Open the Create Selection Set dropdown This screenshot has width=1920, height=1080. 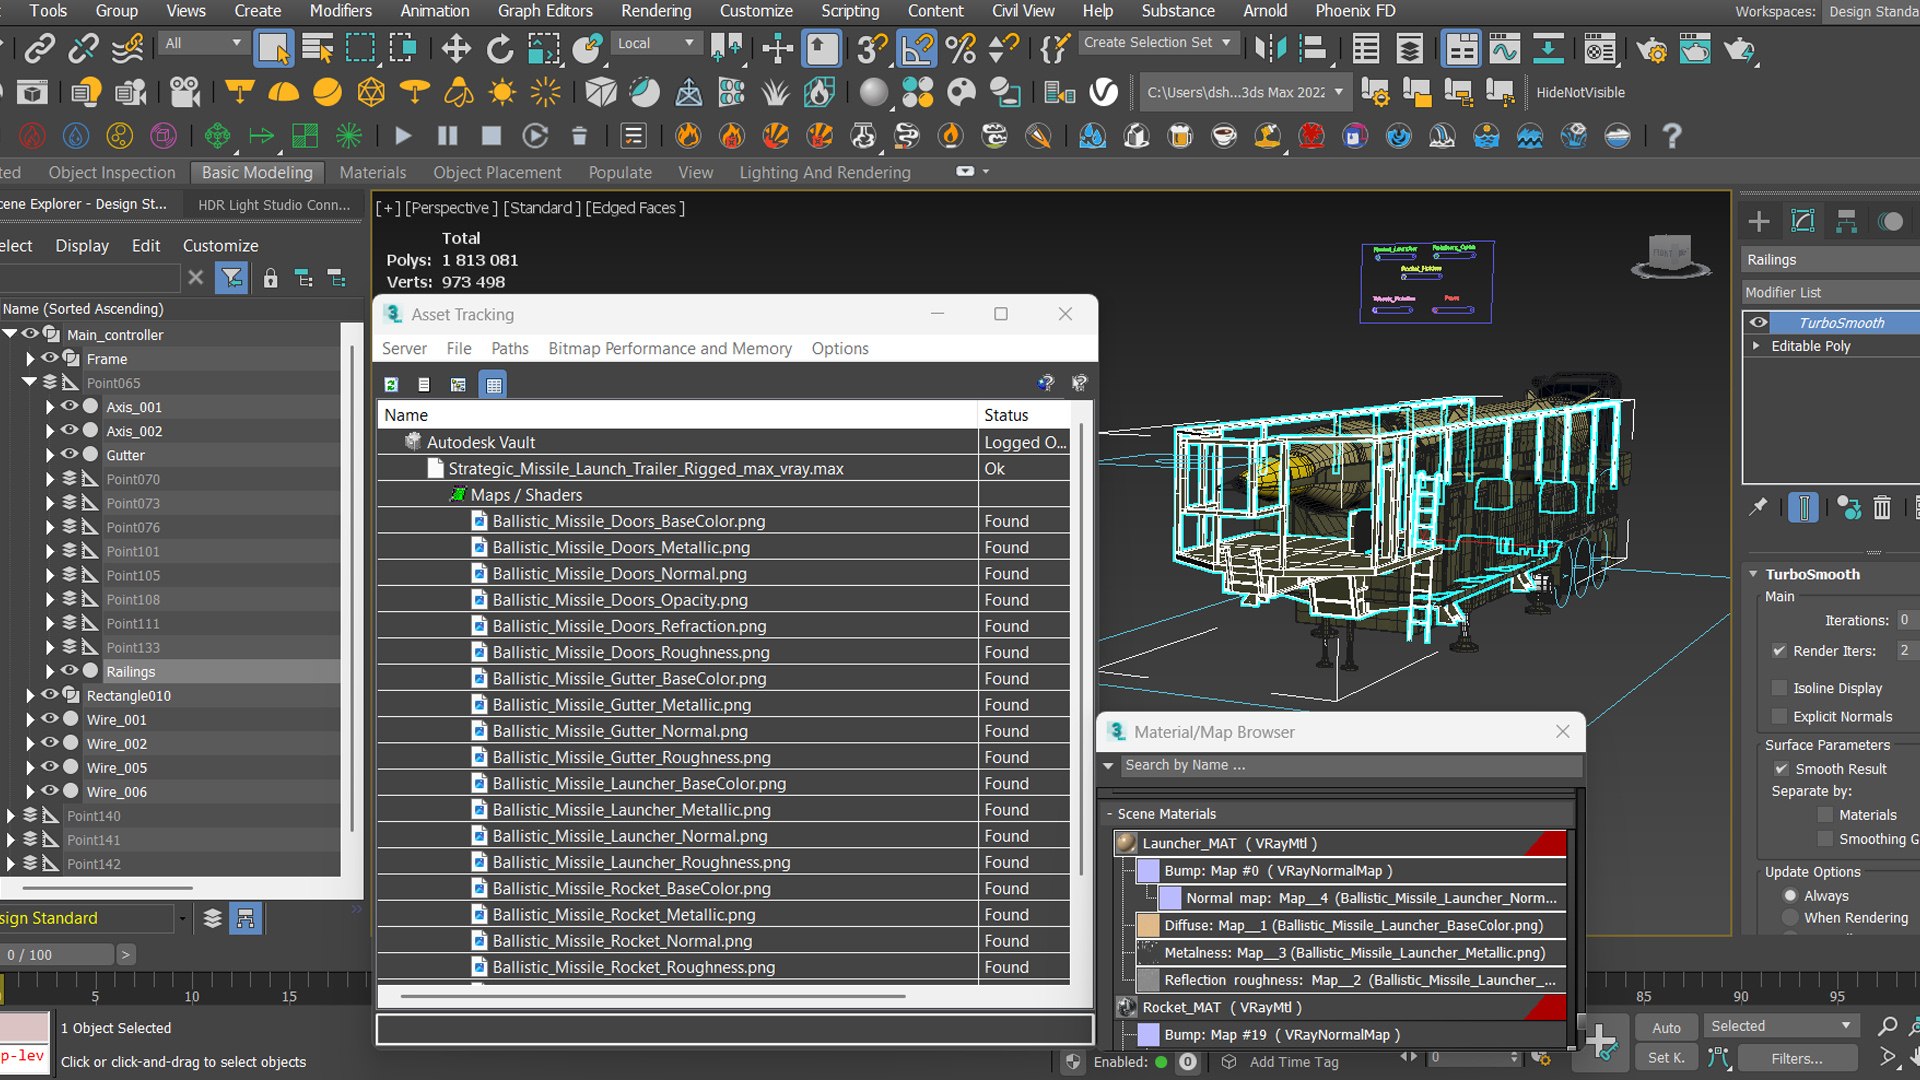point(1226,43)
